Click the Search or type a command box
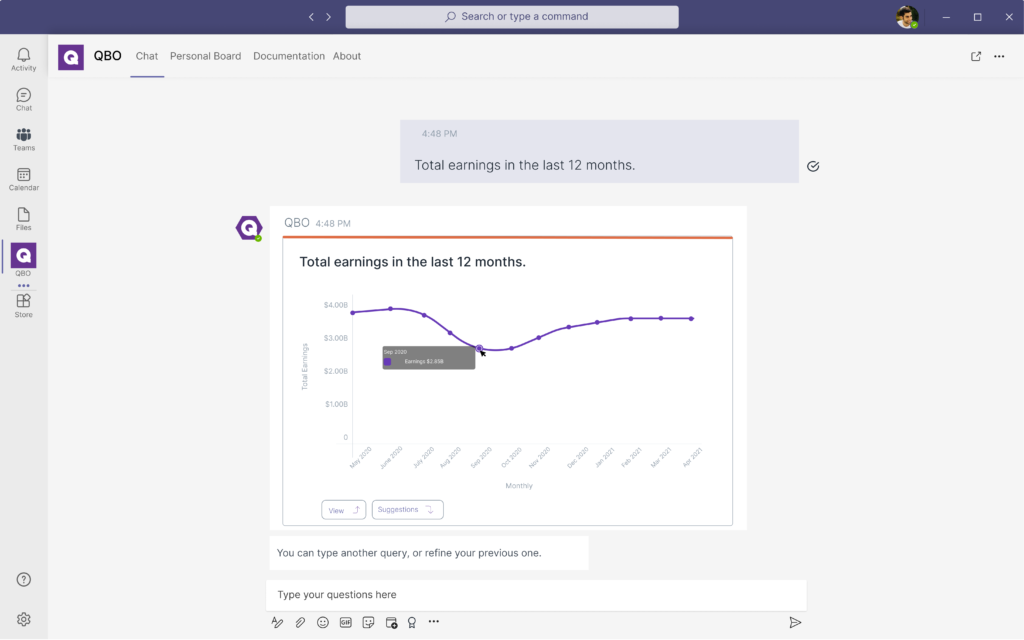This screenshot has height=640, width=1024. 512,17
